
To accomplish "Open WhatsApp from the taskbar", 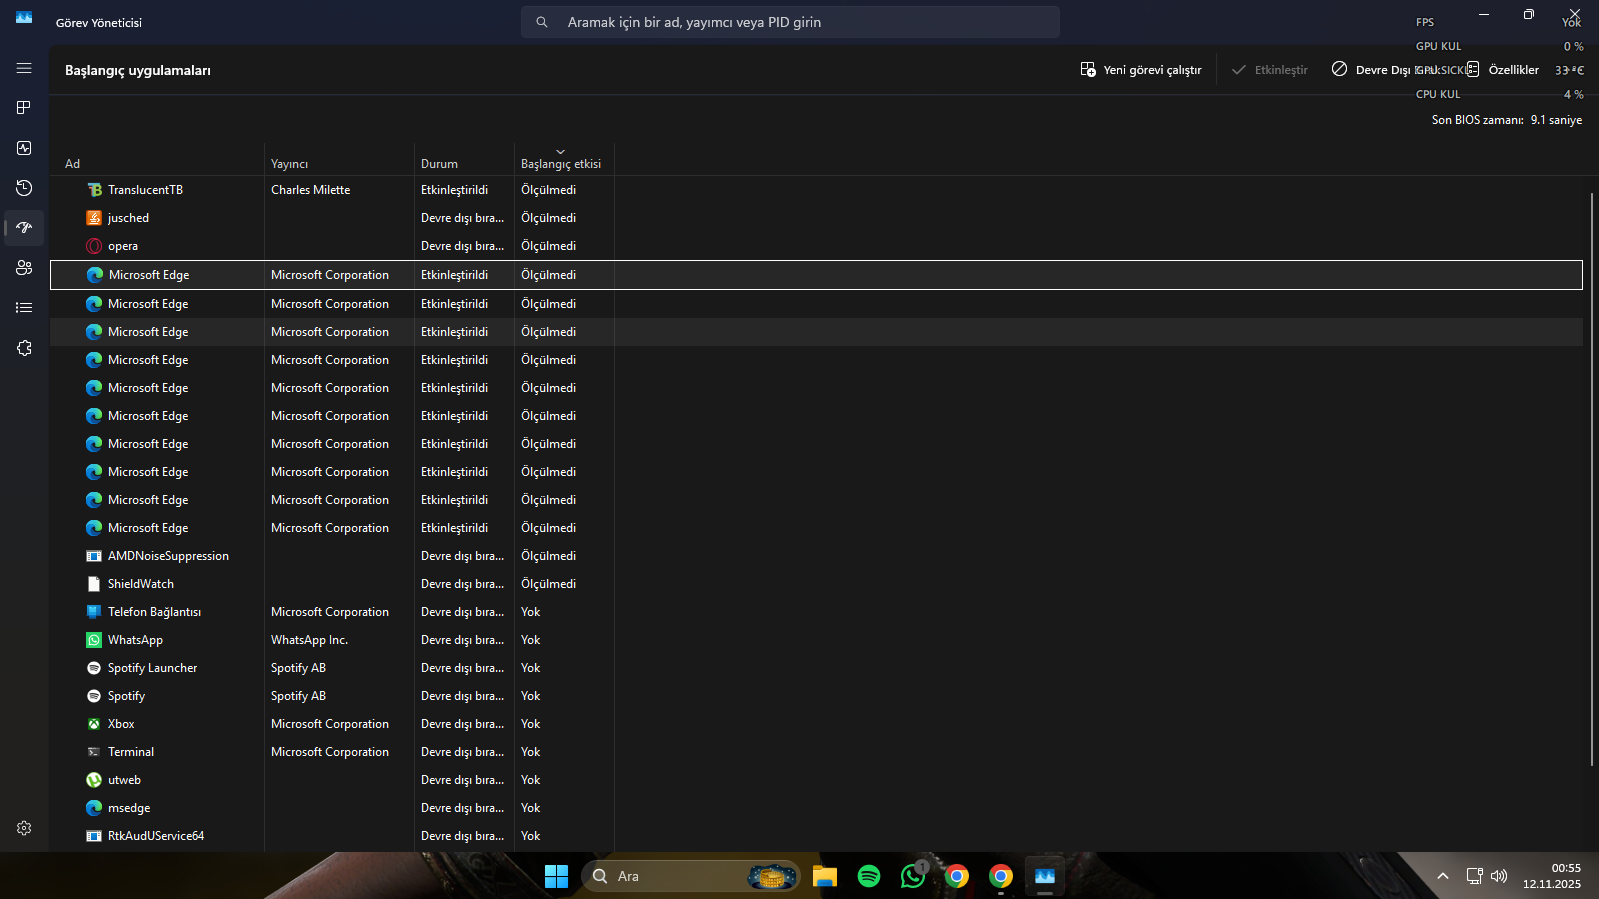I will click(x=913, y=876).
